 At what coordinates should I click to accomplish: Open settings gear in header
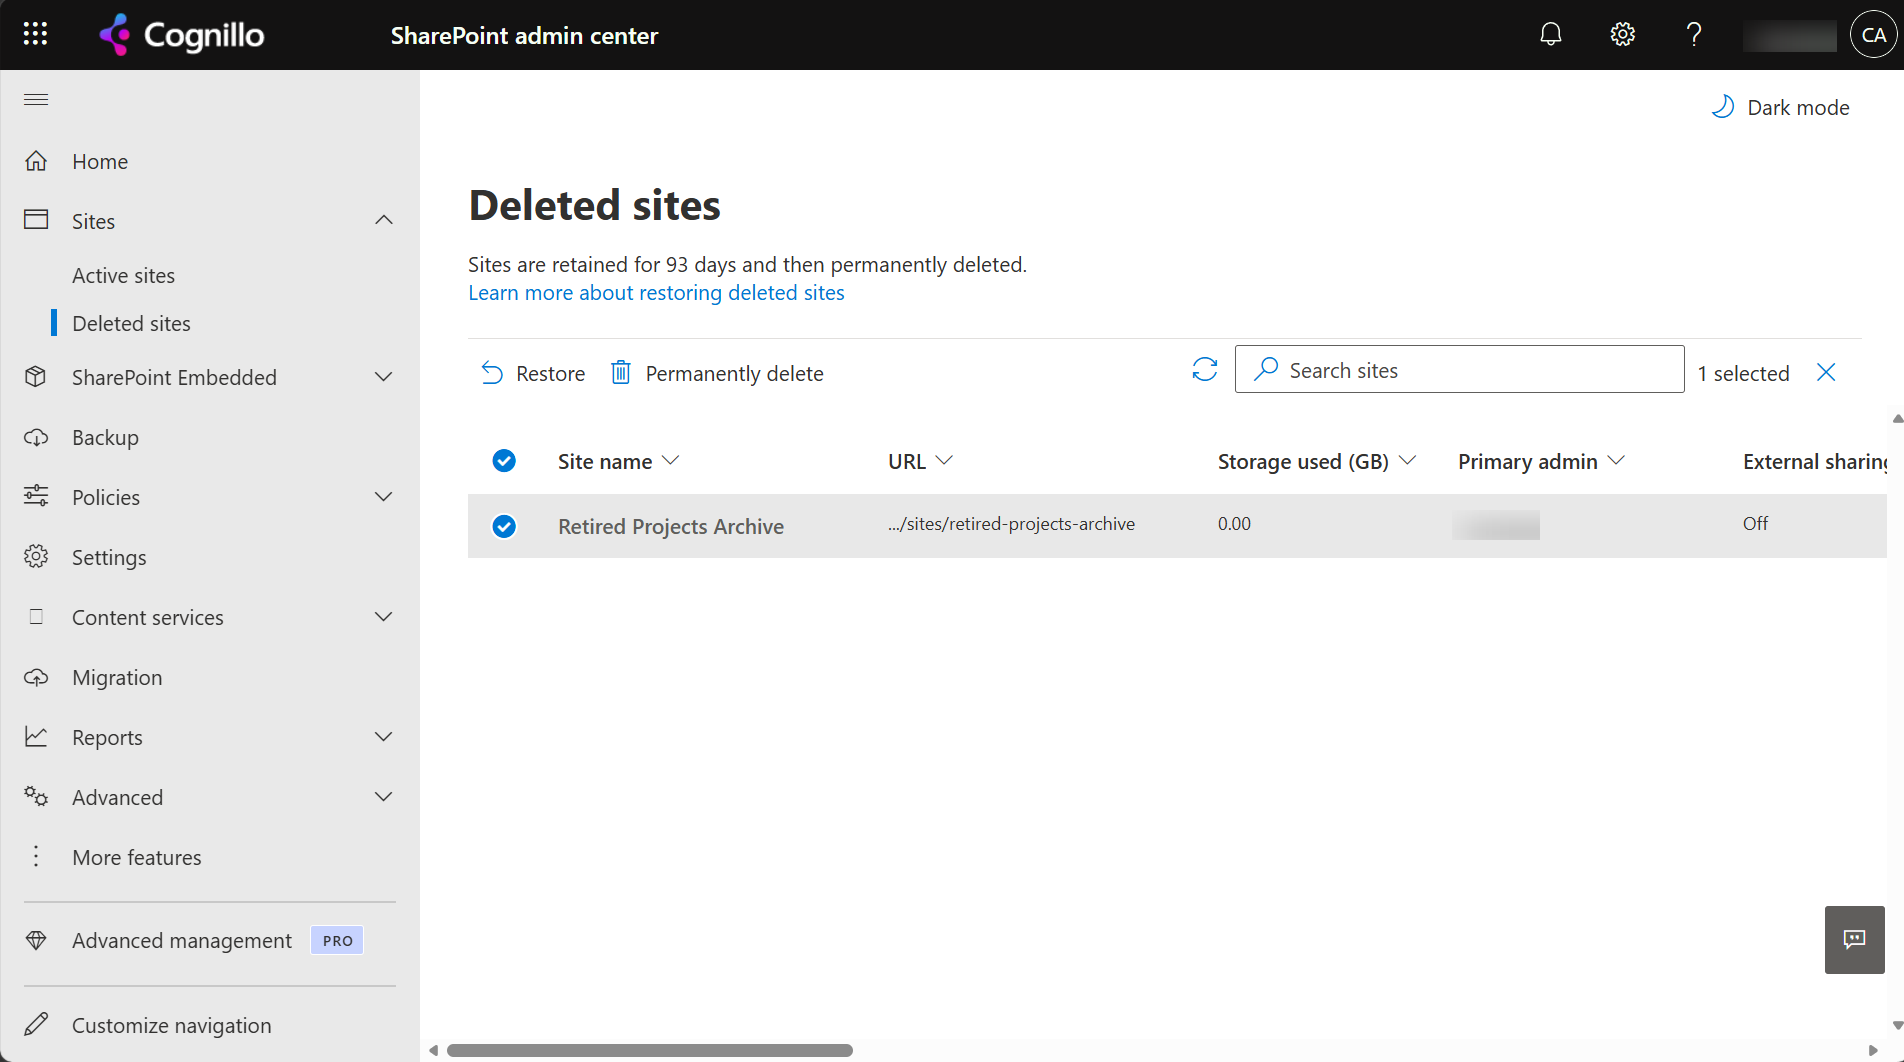point(1622,34)
